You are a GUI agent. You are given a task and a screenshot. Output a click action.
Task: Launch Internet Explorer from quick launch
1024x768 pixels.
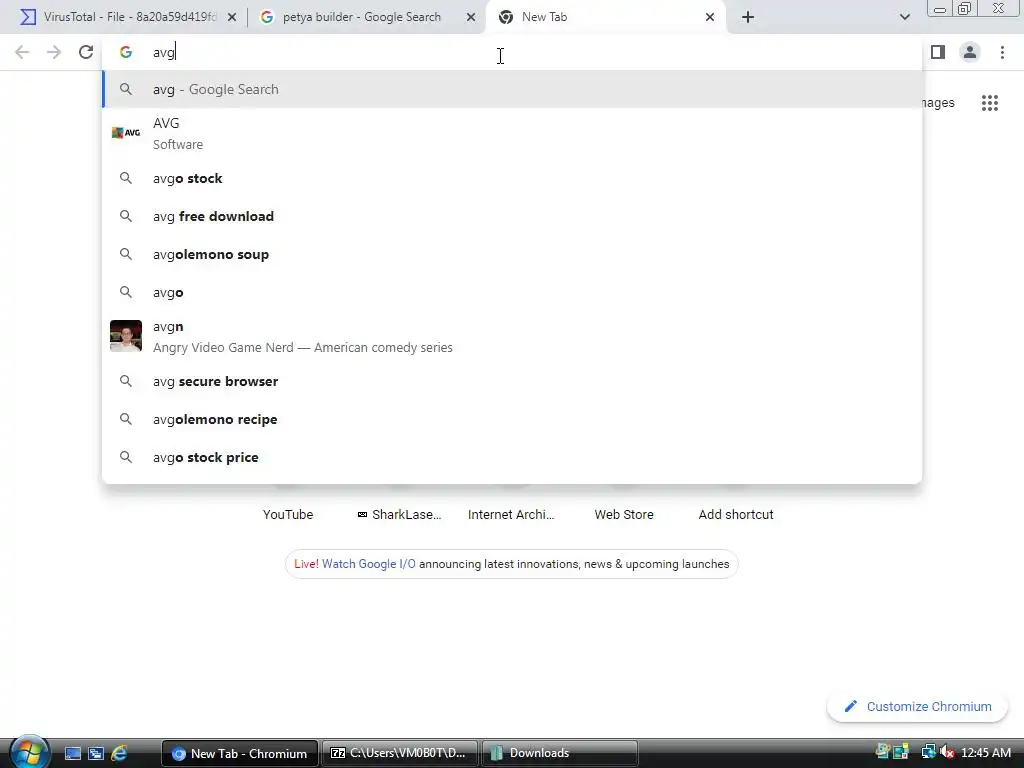click(119, 753)
